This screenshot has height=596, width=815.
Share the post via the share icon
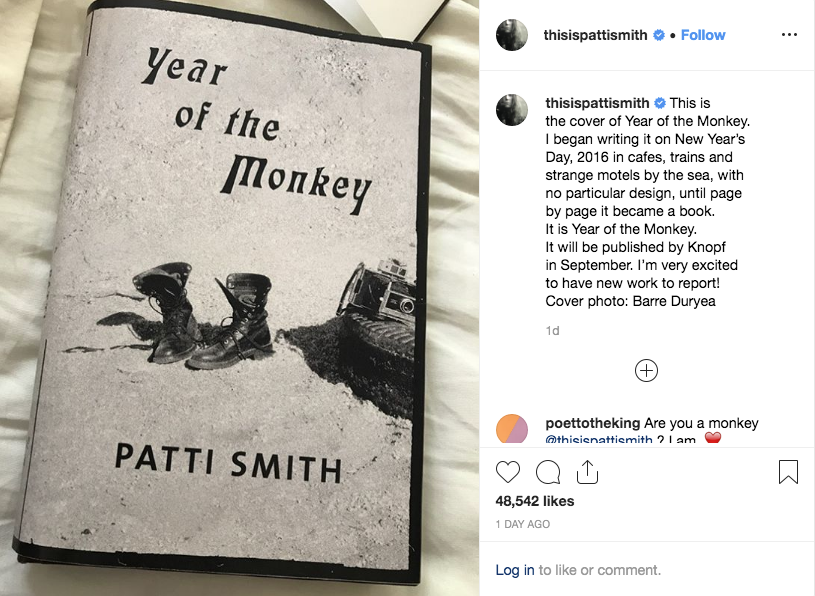pos(587,471)
